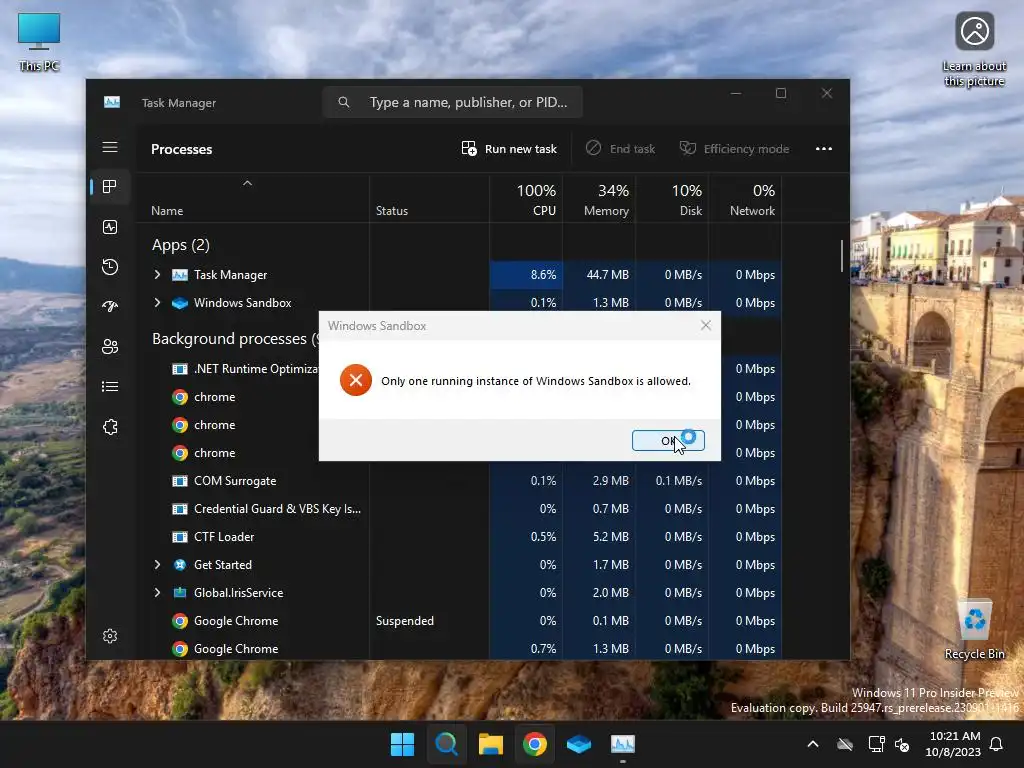Expand the Windows Sandbox process row
Image resolution: width=1024 pixels, height=768 pixels.
157,303
